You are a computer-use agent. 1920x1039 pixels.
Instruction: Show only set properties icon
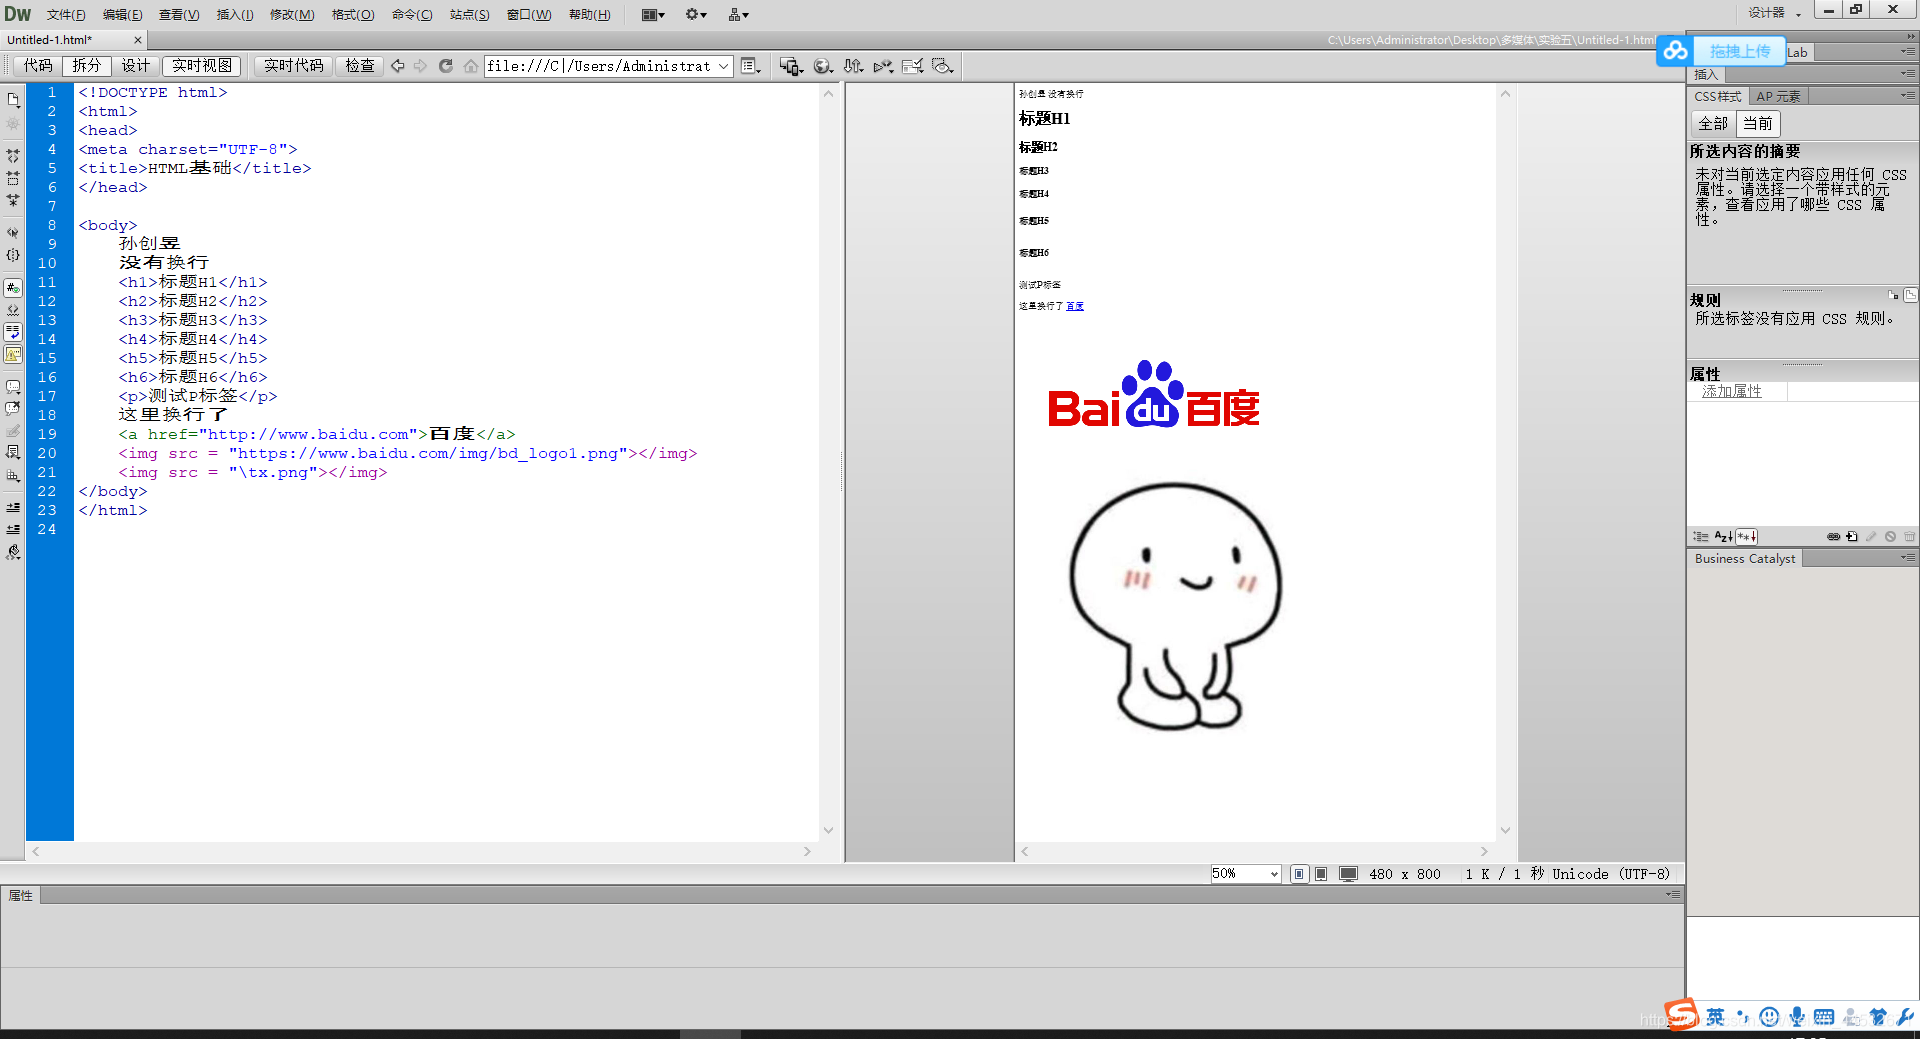point(1746,537)
